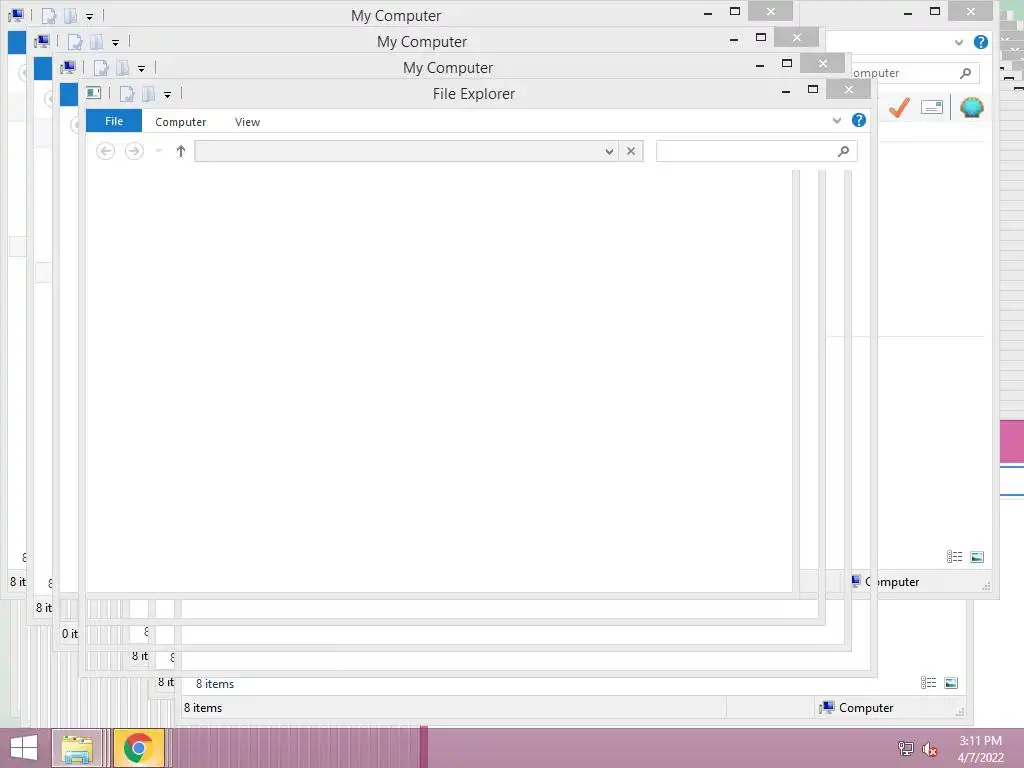The image size is (1024, 768).
Task: Click 'Computer' label in upper right status bar
Action: click(892, 581)
